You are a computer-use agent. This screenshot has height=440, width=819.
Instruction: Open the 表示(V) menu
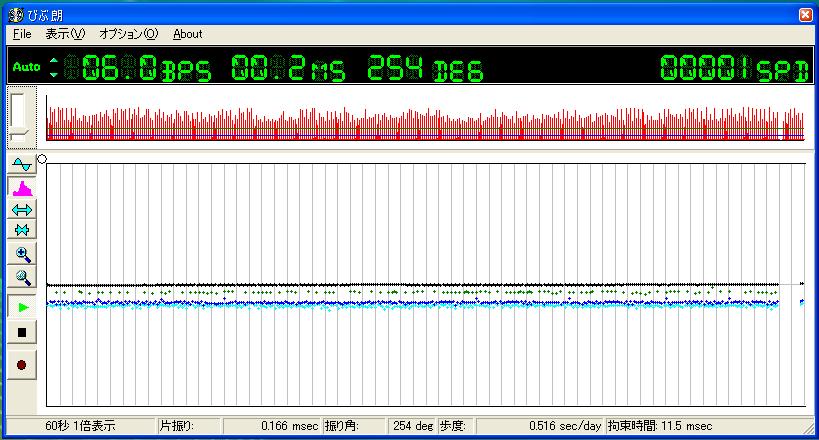(65, 34)
